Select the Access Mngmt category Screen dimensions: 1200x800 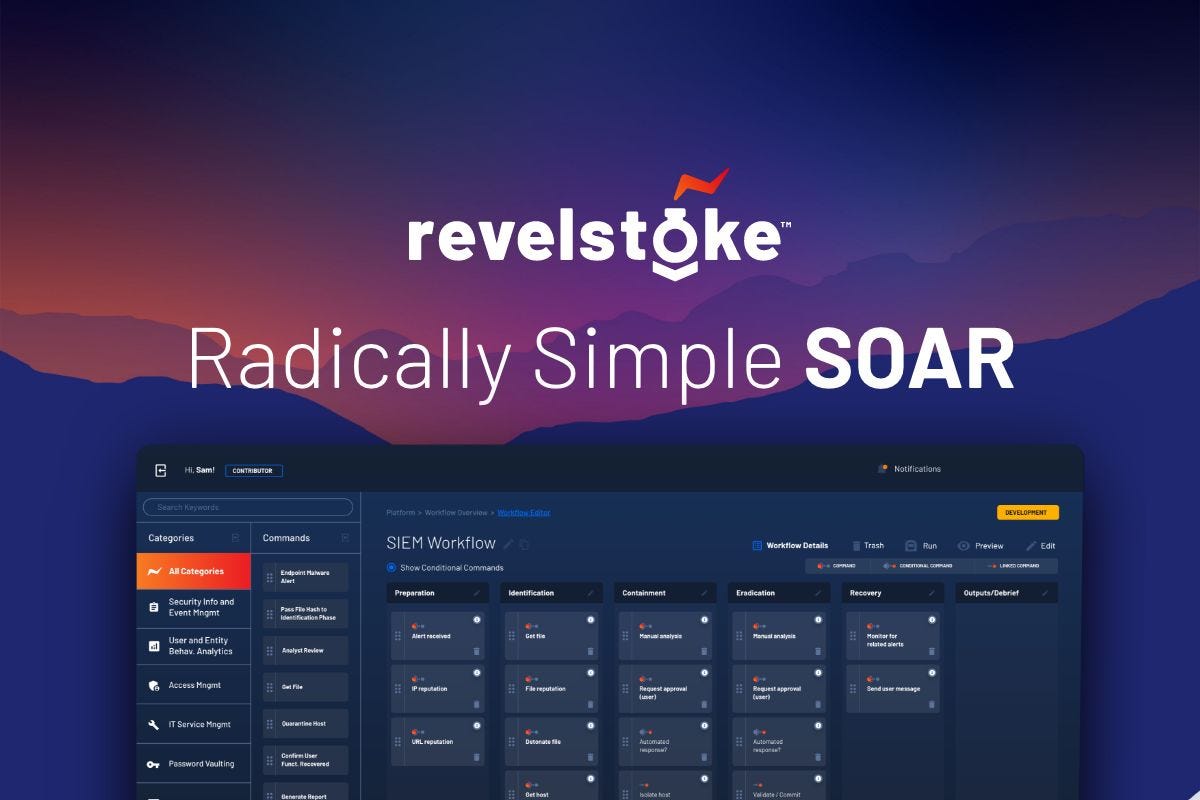click(193, 685)
